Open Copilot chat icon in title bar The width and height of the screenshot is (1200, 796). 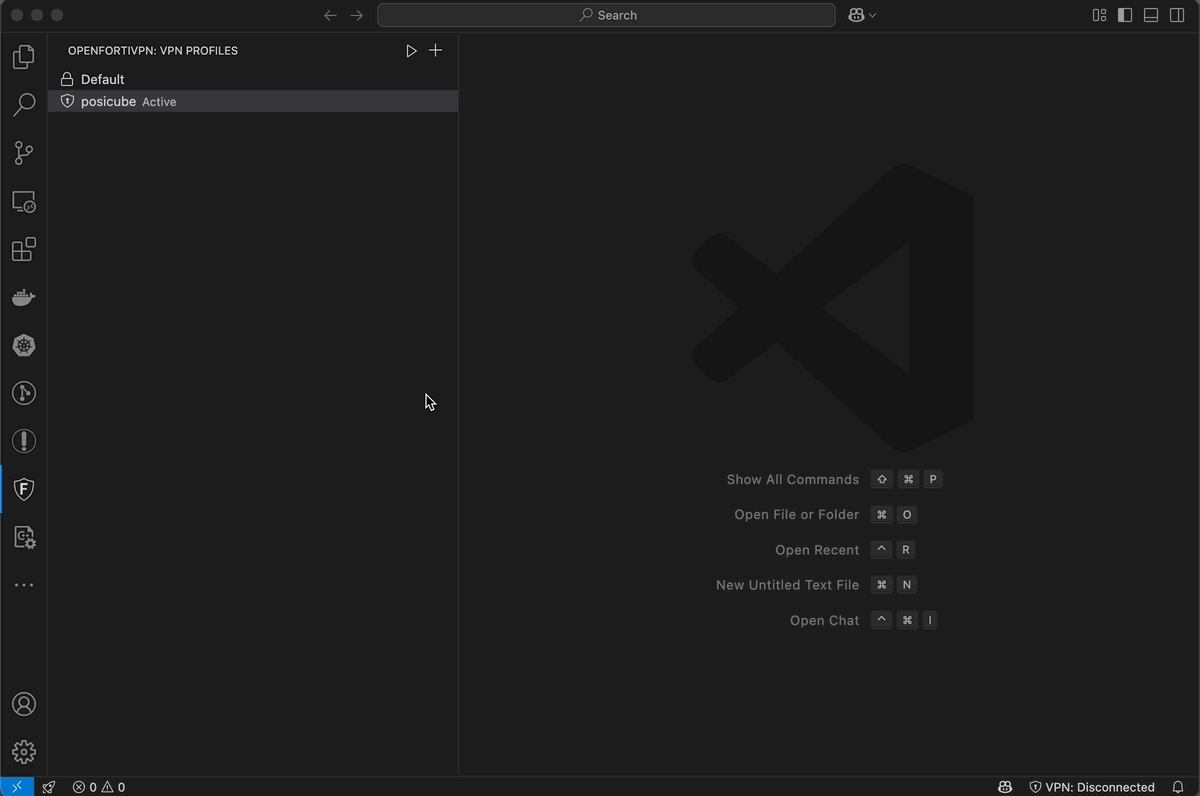click(x=856, y=15)
